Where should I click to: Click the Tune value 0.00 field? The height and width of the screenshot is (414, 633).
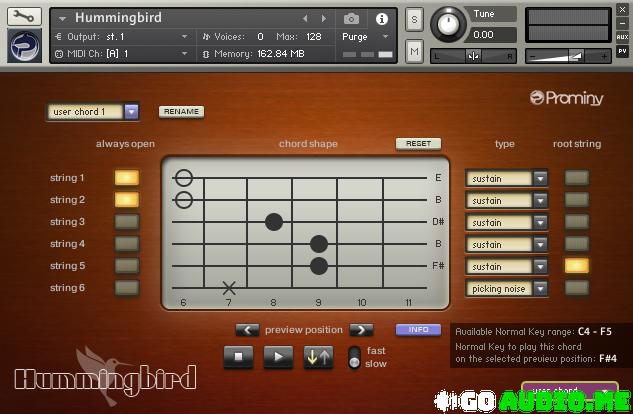(x=492, y=35)
